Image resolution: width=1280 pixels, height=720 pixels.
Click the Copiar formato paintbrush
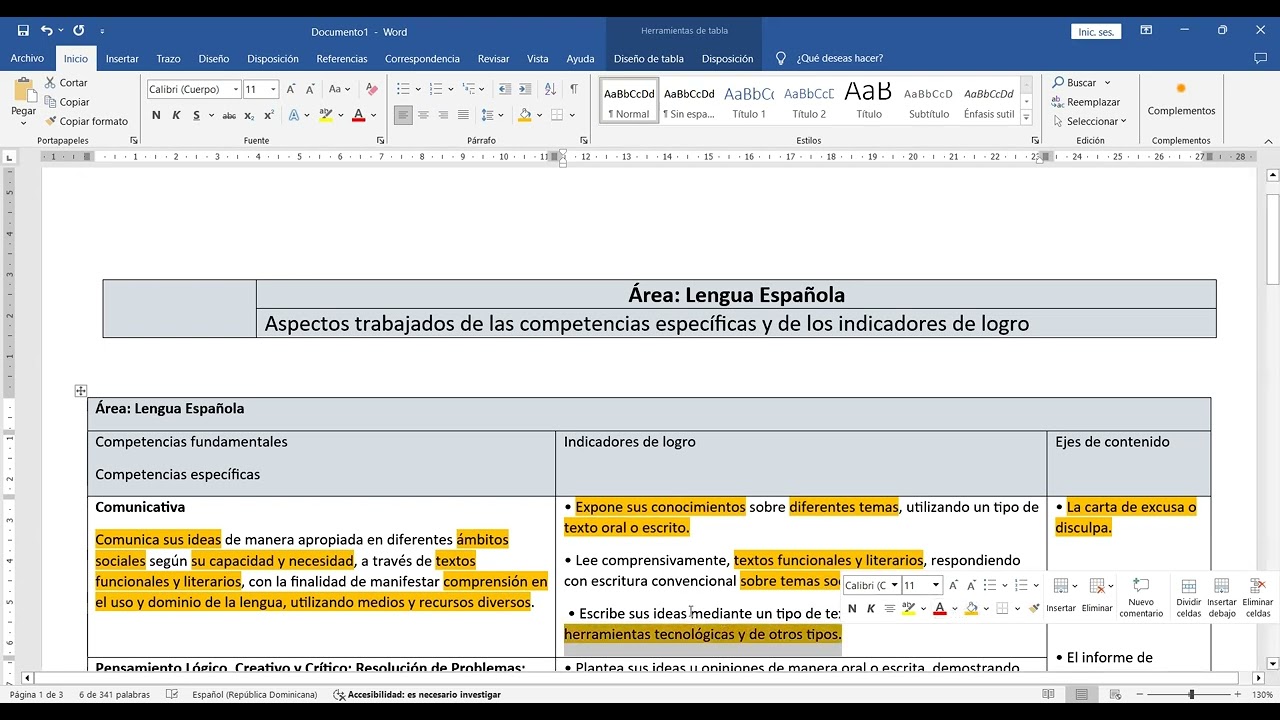[50, 121]
